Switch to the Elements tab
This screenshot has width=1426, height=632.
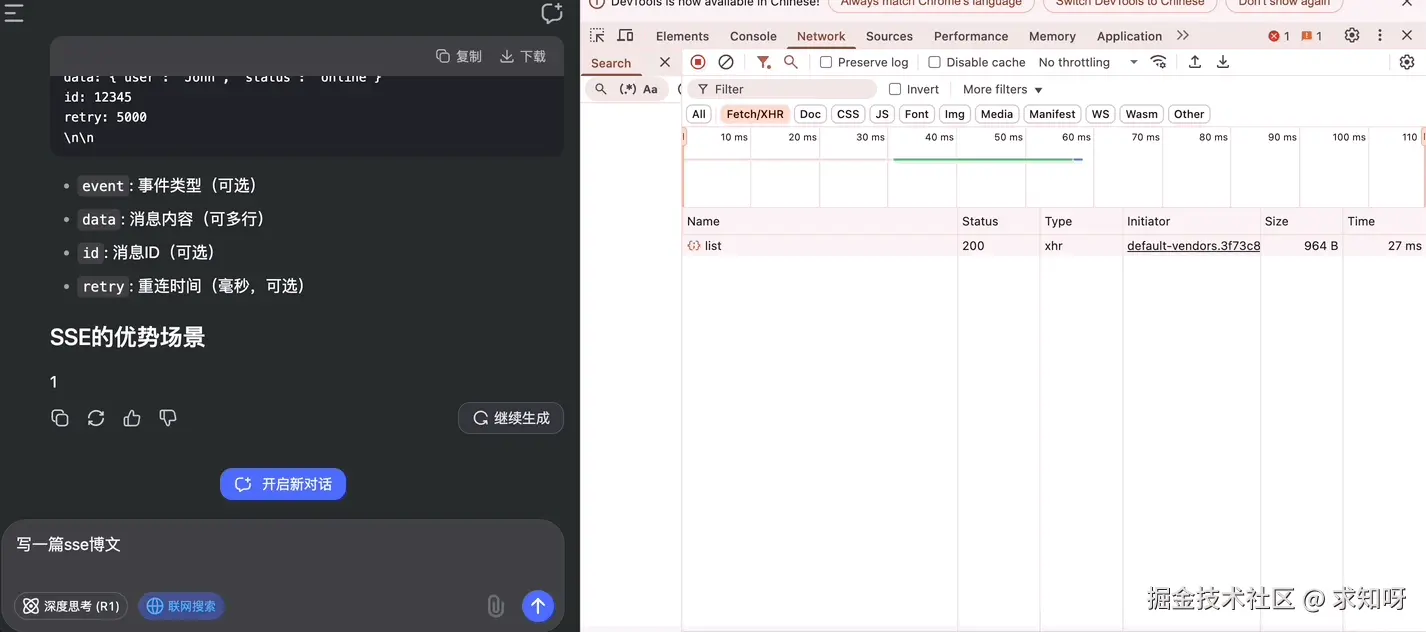[682, 36]
